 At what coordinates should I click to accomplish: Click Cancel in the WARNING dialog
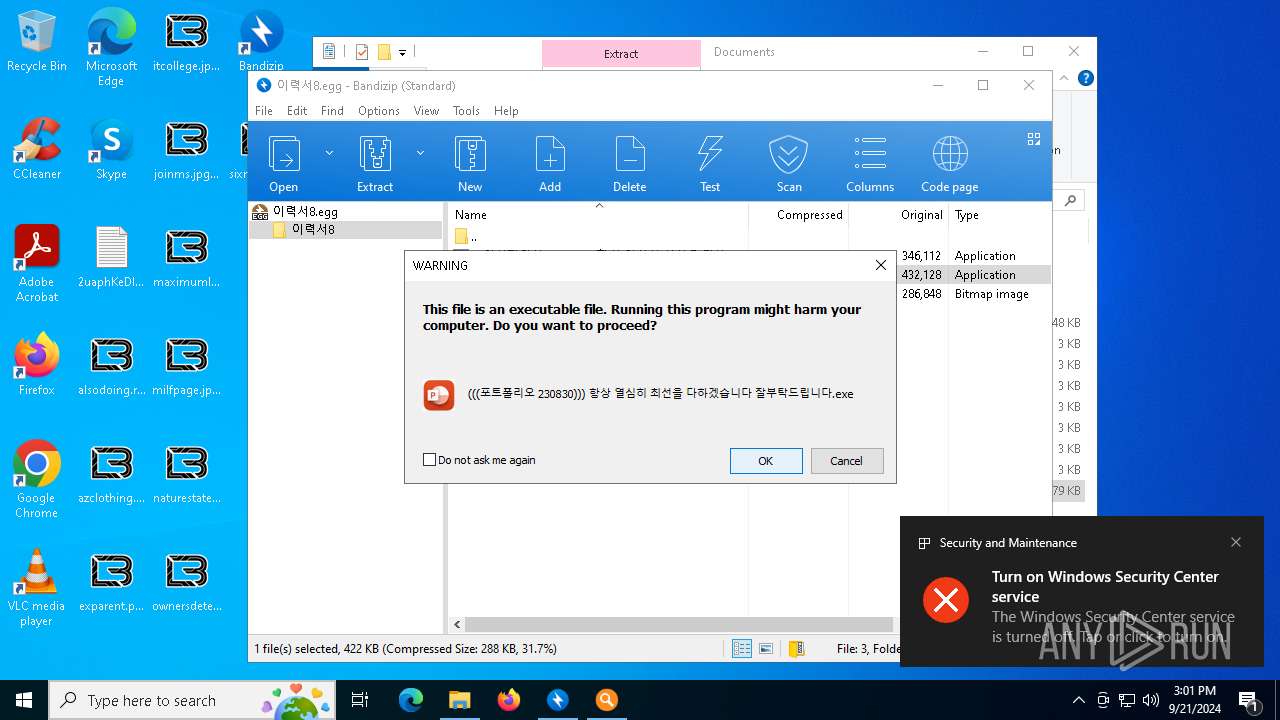pos(846,461)
